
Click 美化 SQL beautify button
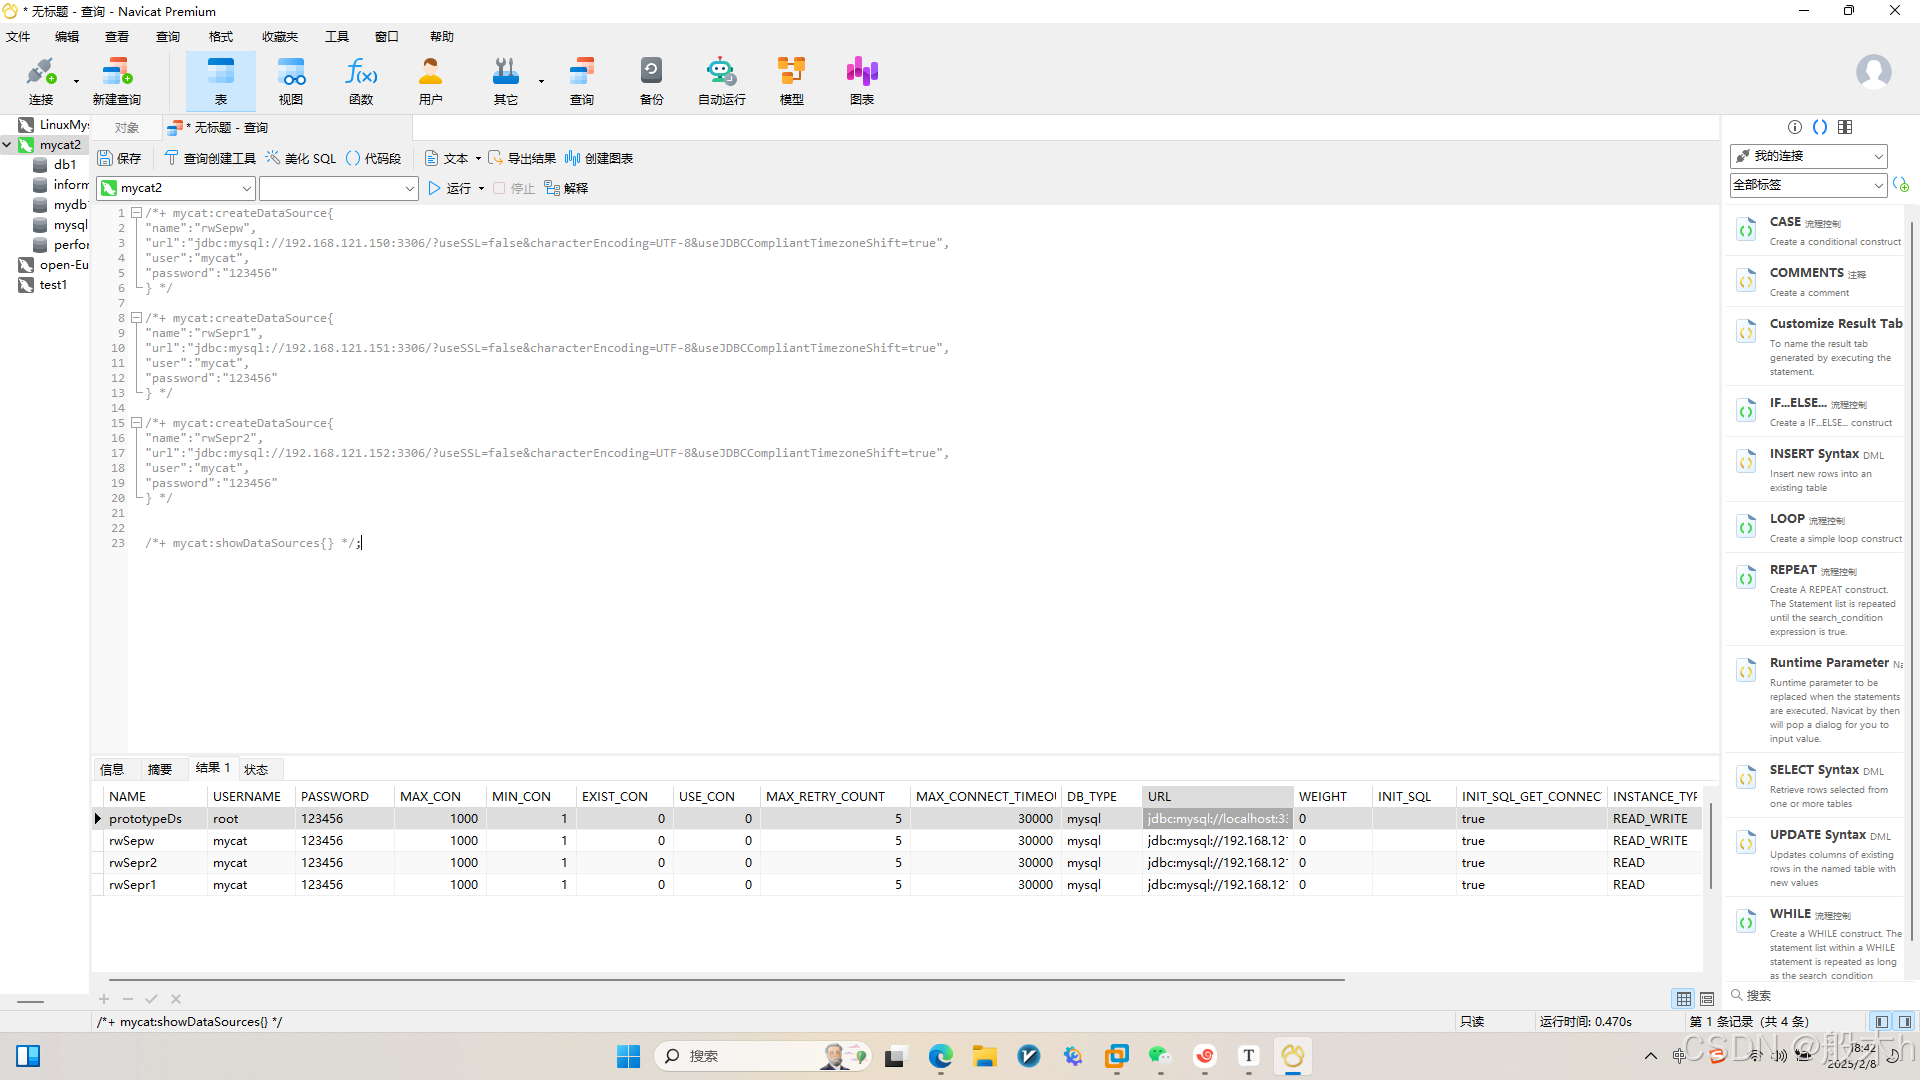click(301, 158)
